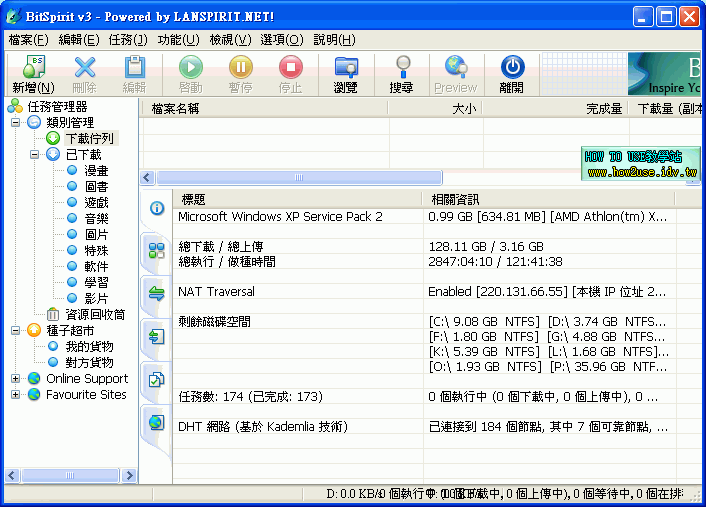The width and height of the screenshot is (706, 507).
Task: Select the 漫畫 category
Action: click(96, 171)
